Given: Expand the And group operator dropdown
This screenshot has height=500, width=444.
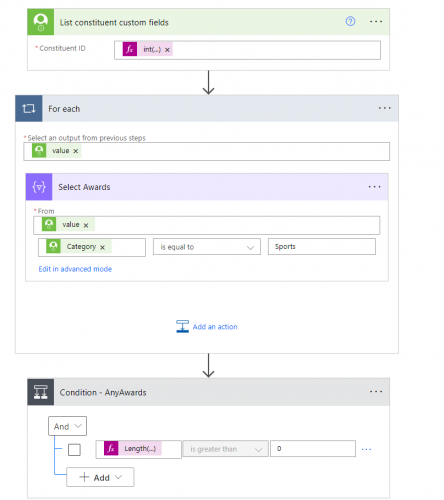Looking at the screenshot, I should (67, 426).
